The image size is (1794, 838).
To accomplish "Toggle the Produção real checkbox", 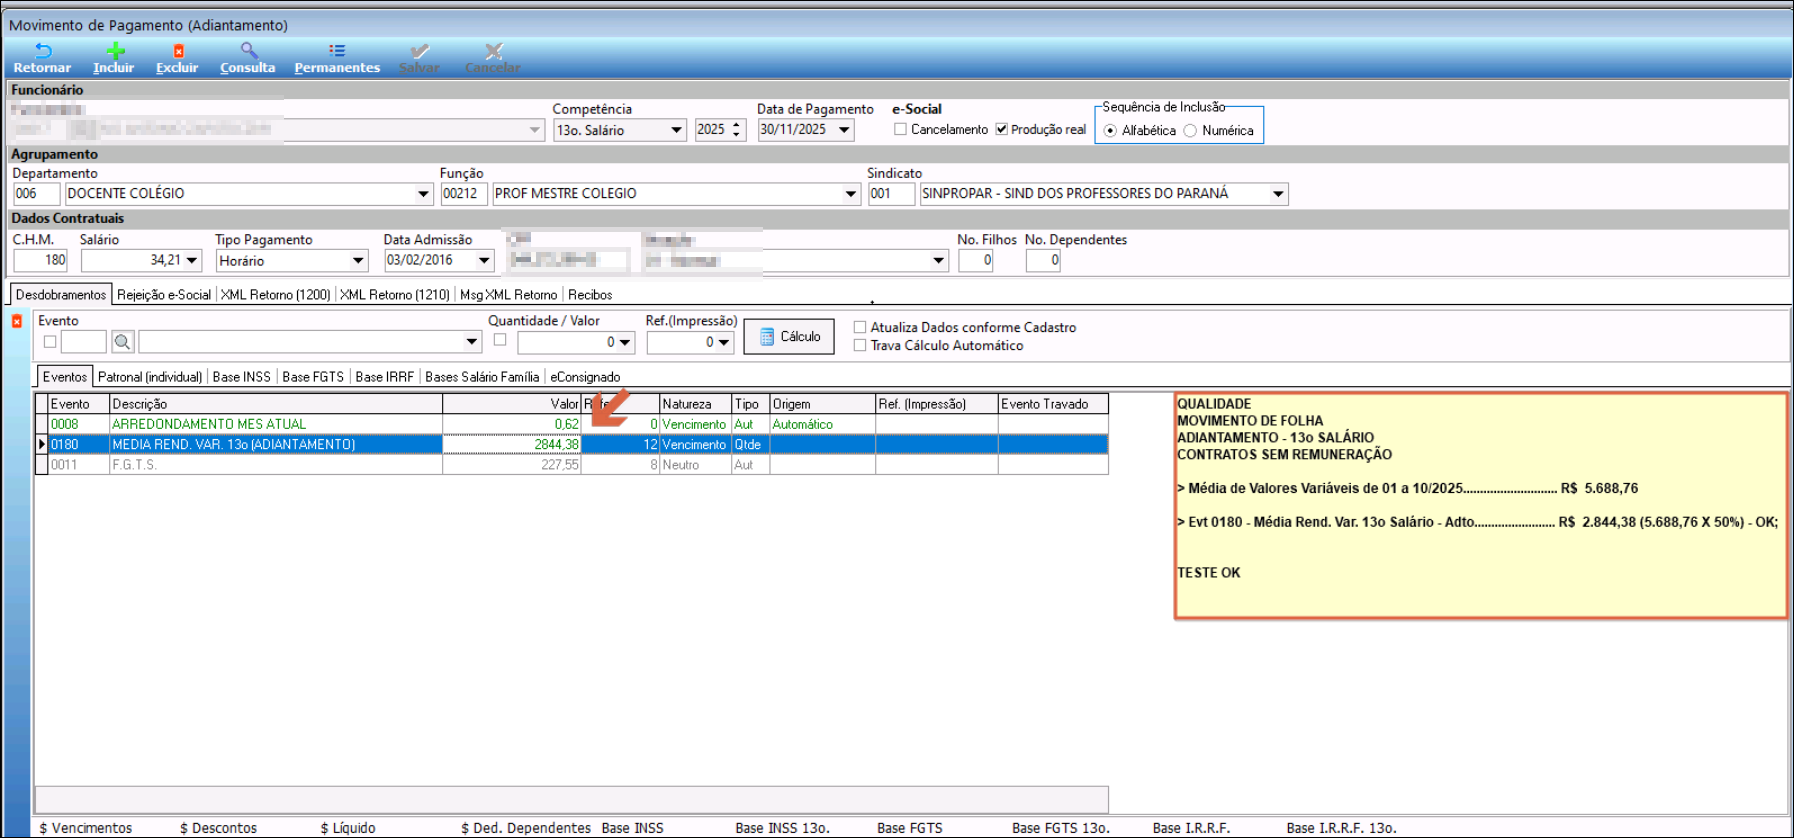I will pos(1001,130).
